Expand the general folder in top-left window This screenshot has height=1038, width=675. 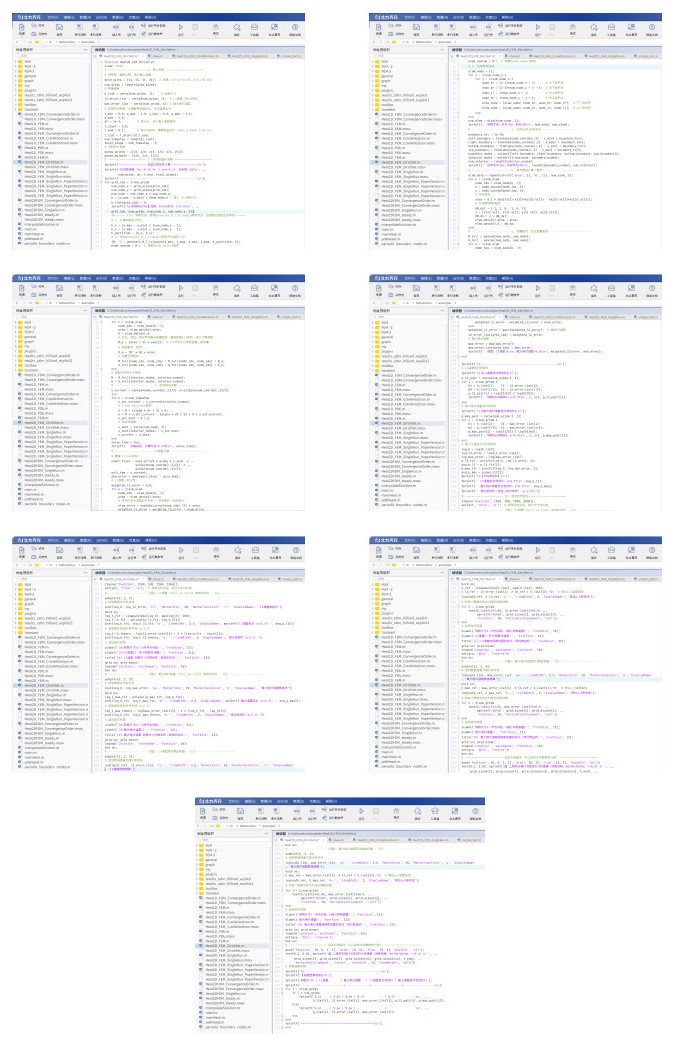(x=15, y=76)
